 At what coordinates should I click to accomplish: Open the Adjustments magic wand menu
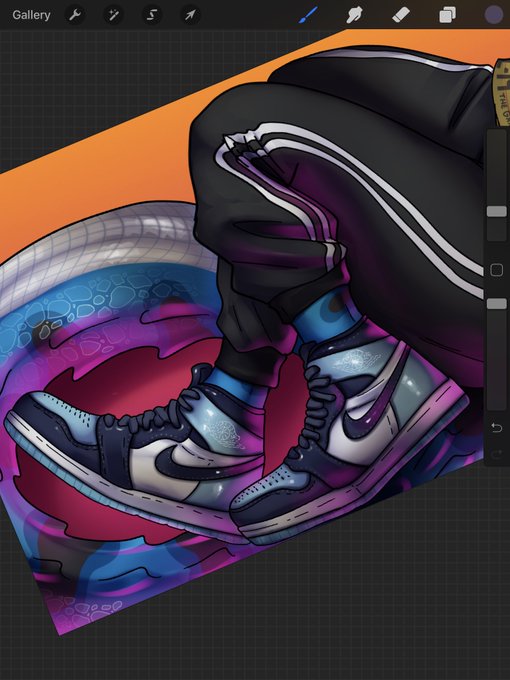113,15
